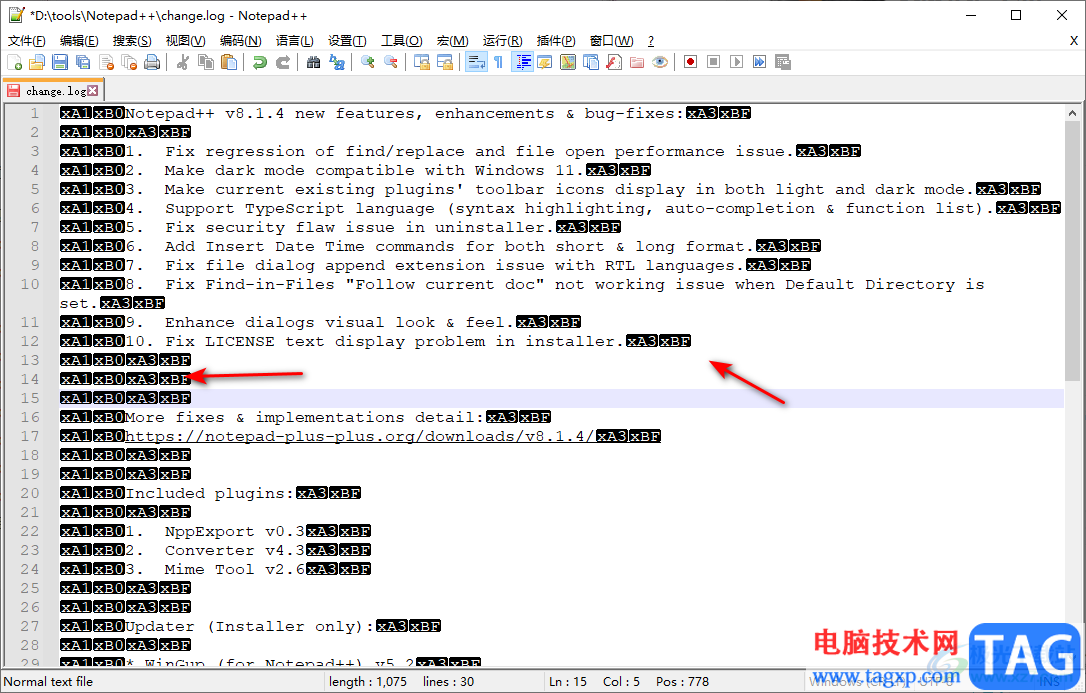Stop macro recording
This screenshot has height=693, width=1086.
(713, 62)
